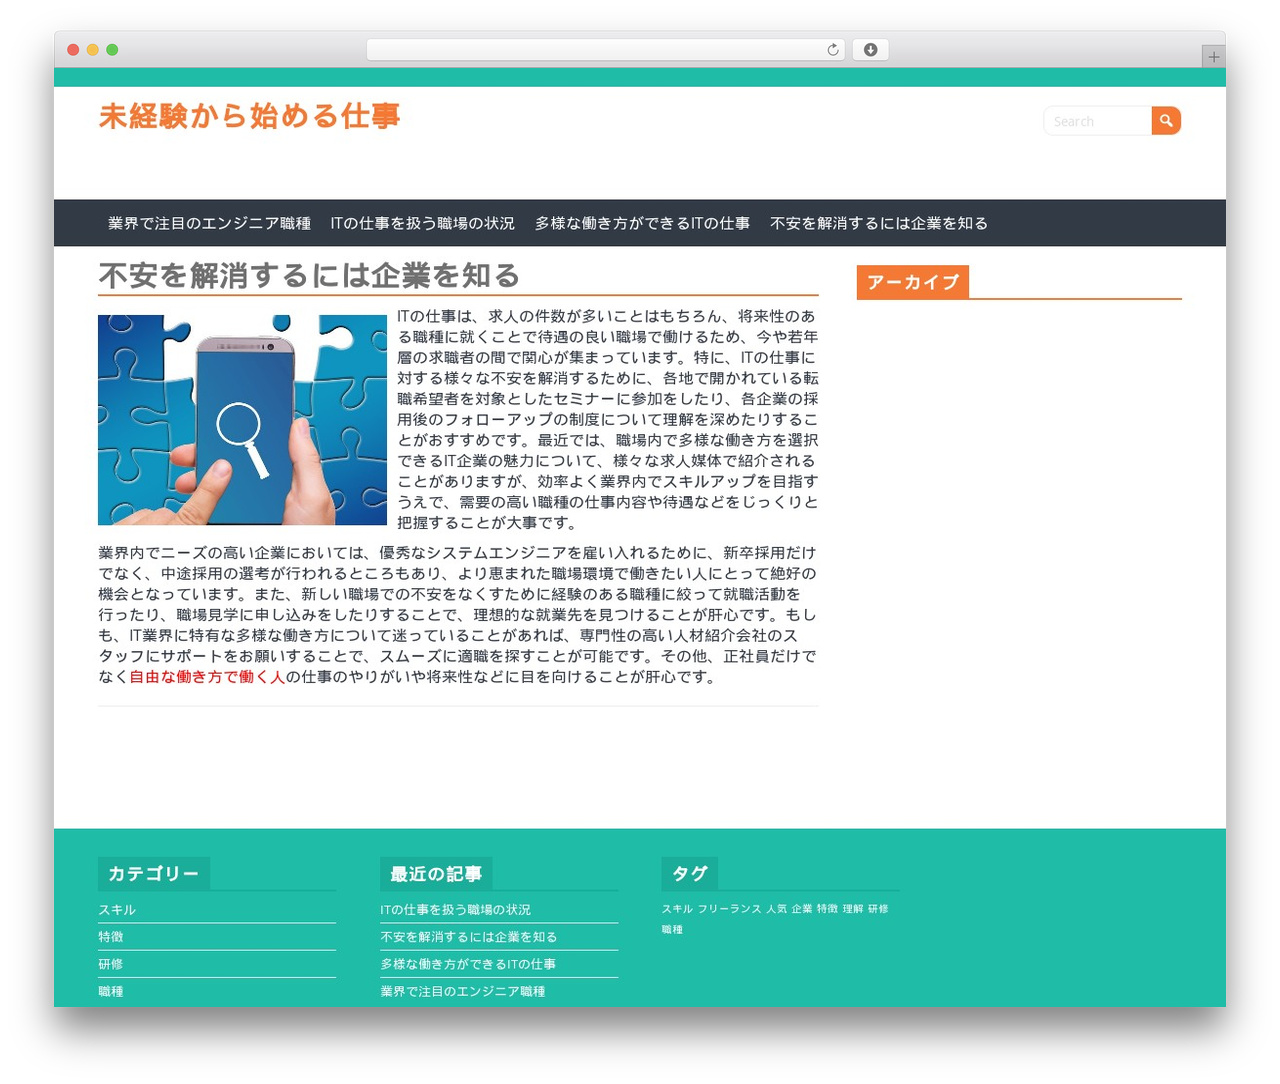Screen dimensions: 1280x1084
Task: Open the browser downloads arrow icon
Action: 871,50
